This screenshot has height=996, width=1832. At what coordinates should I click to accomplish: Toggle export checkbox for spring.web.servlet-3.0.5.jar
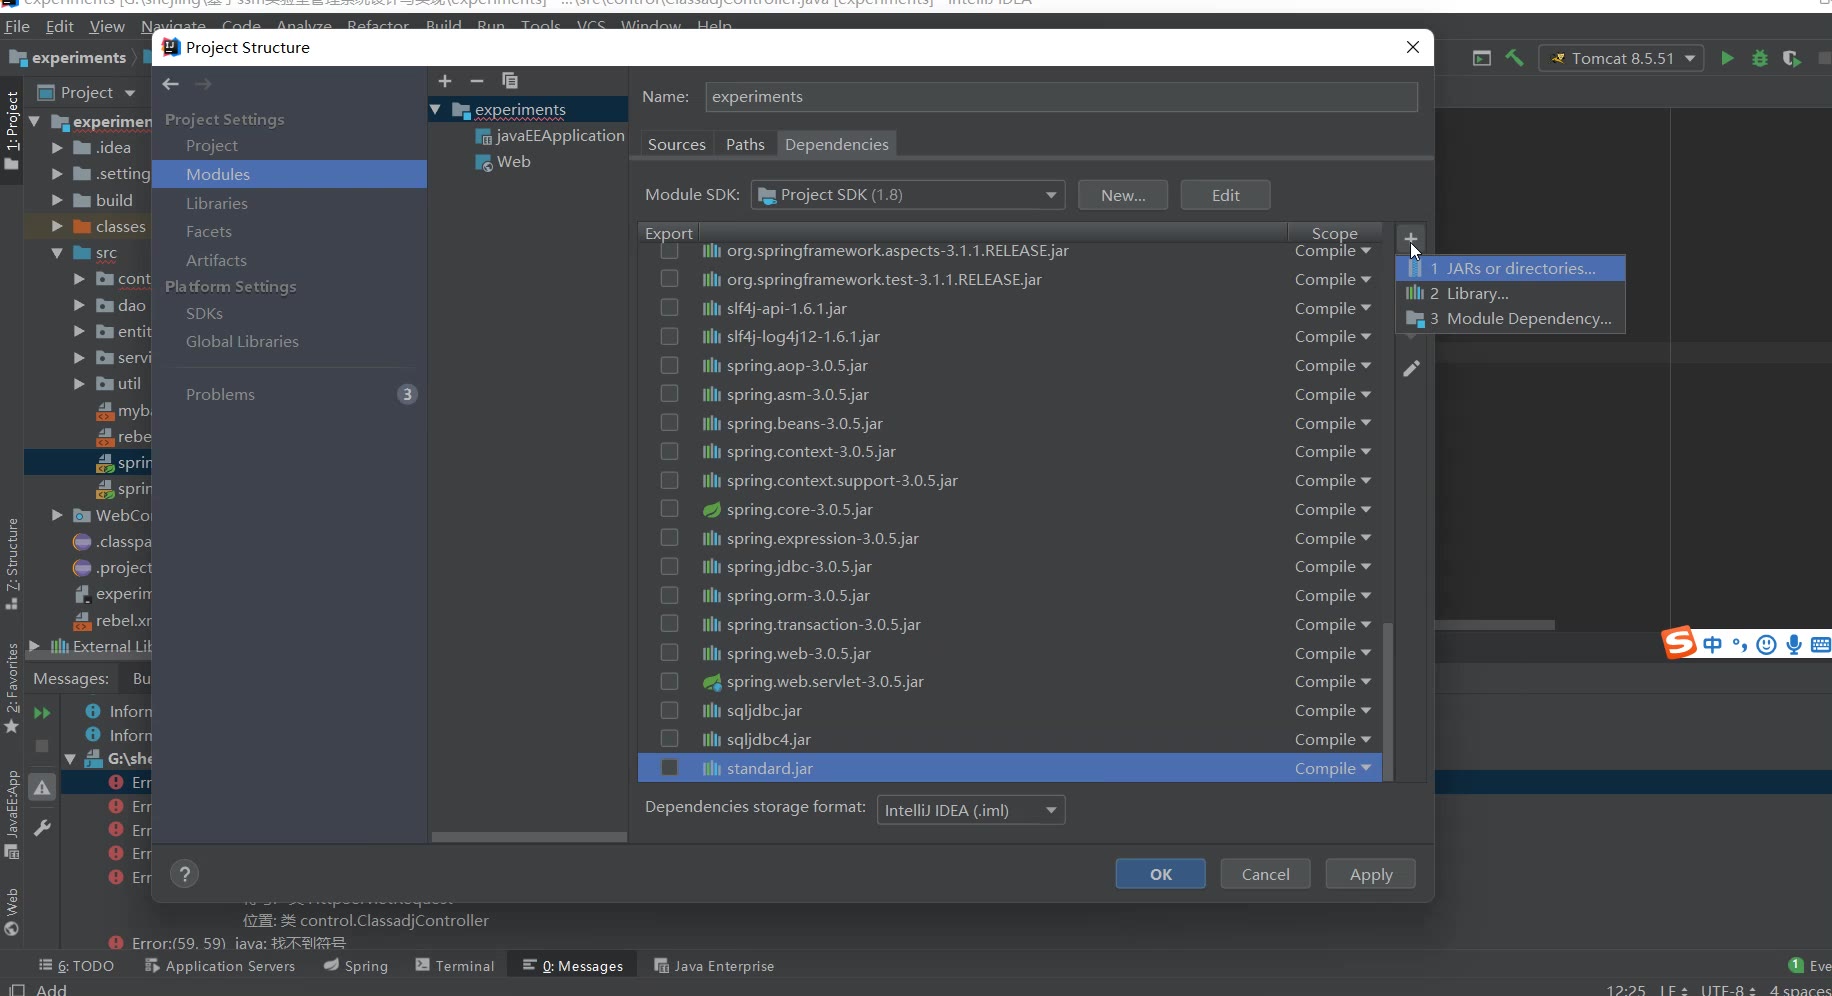click(670, 681)
